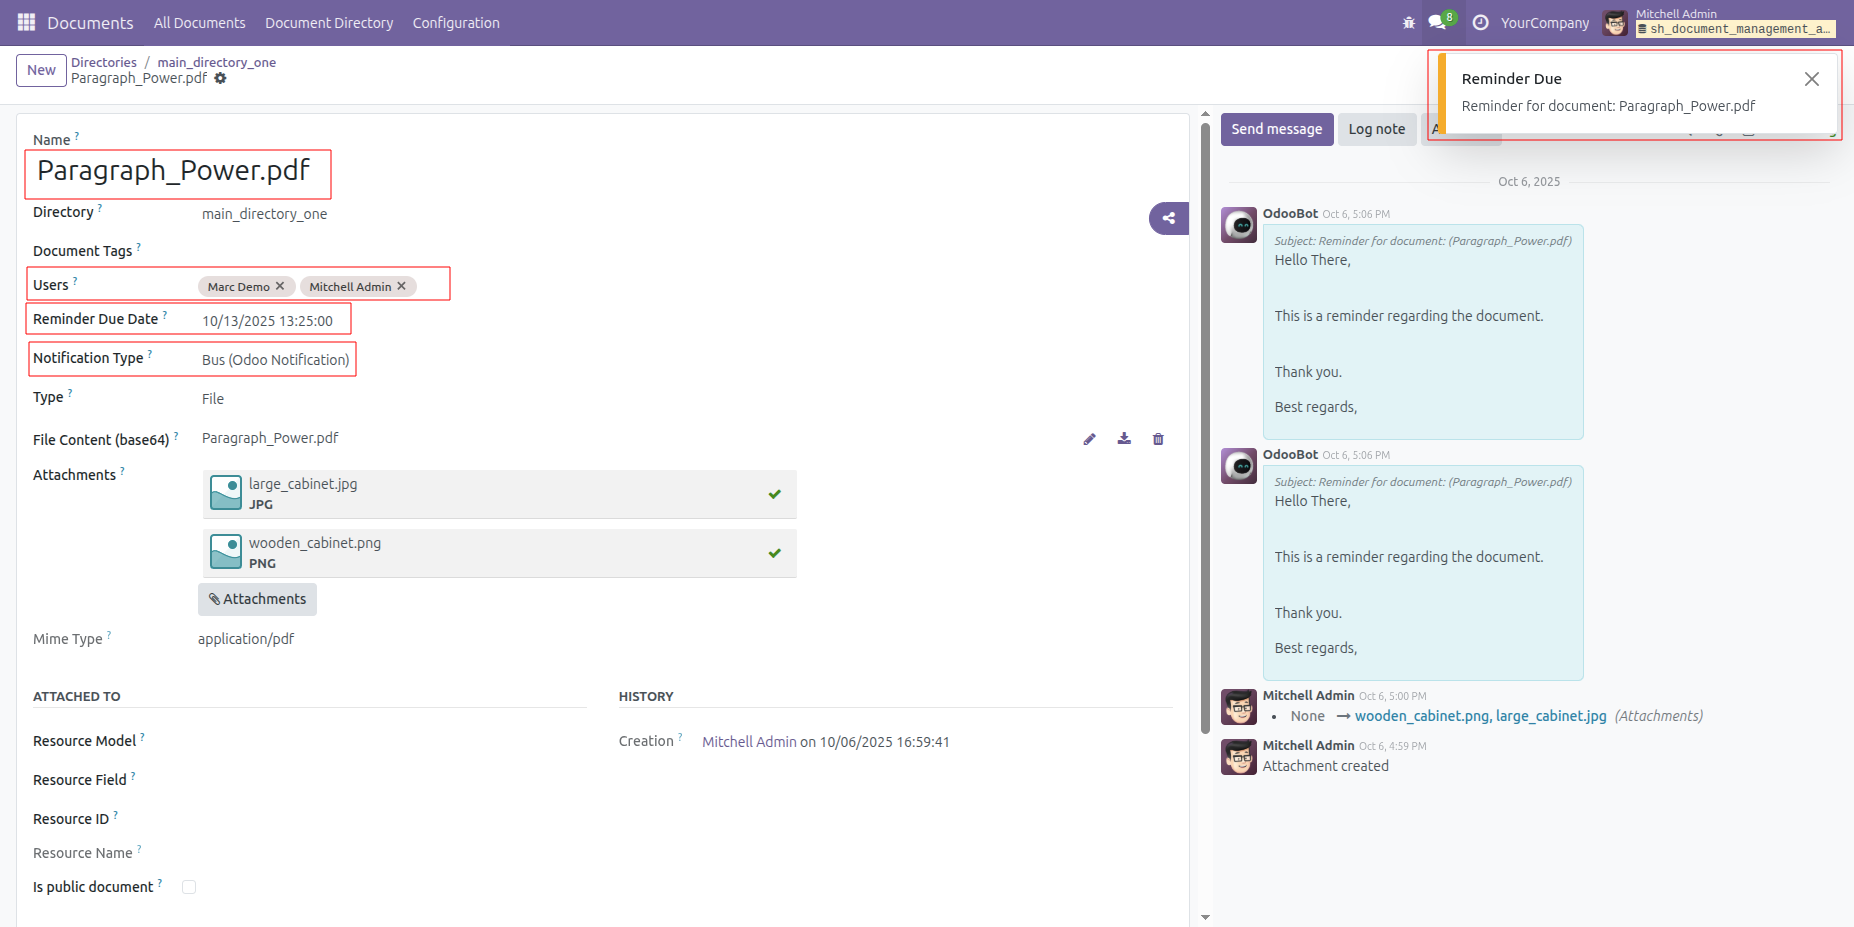Click the Resource Field input
The width and height of the screenshot is (1854, 927).
[x=393, y=780]
